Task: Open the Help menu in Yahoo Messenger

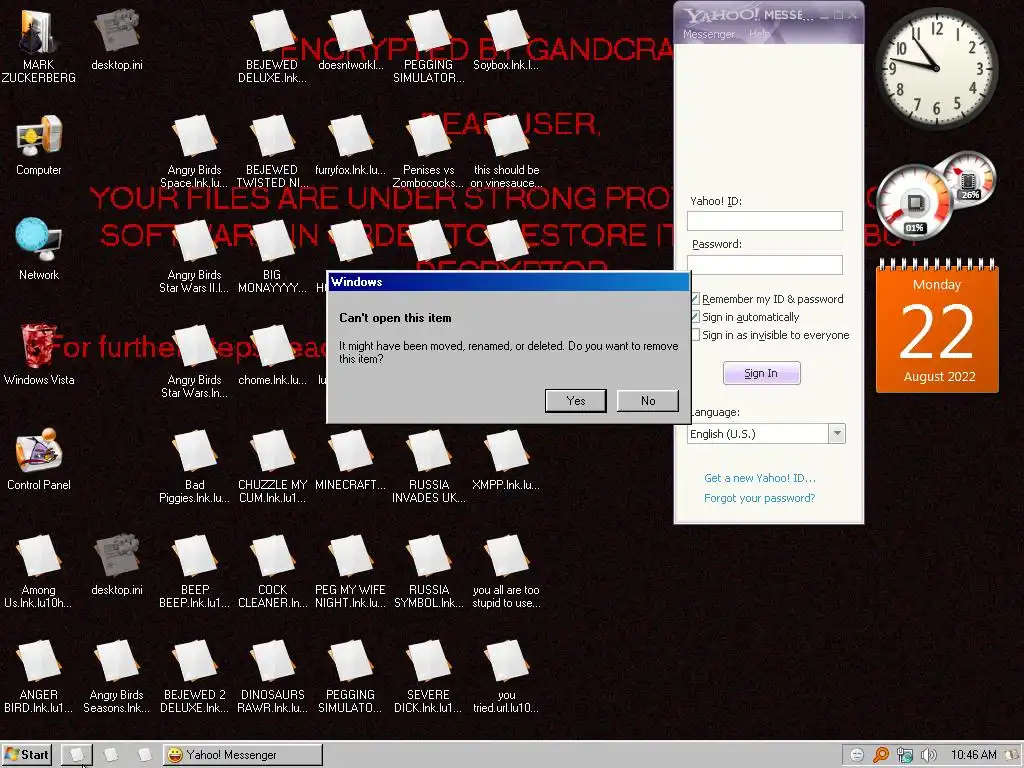Action: (759, 34)
